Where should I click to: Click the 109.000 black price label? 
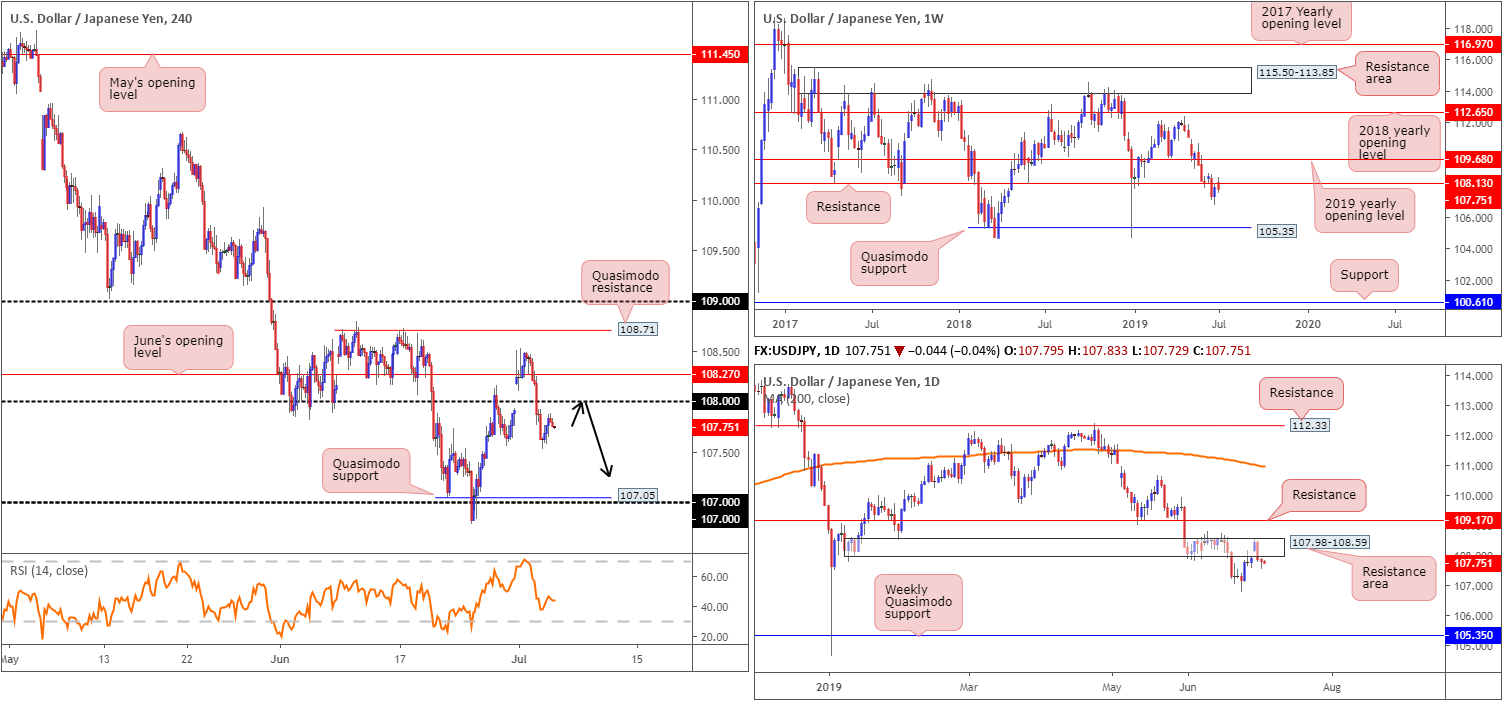coord(719,301)
